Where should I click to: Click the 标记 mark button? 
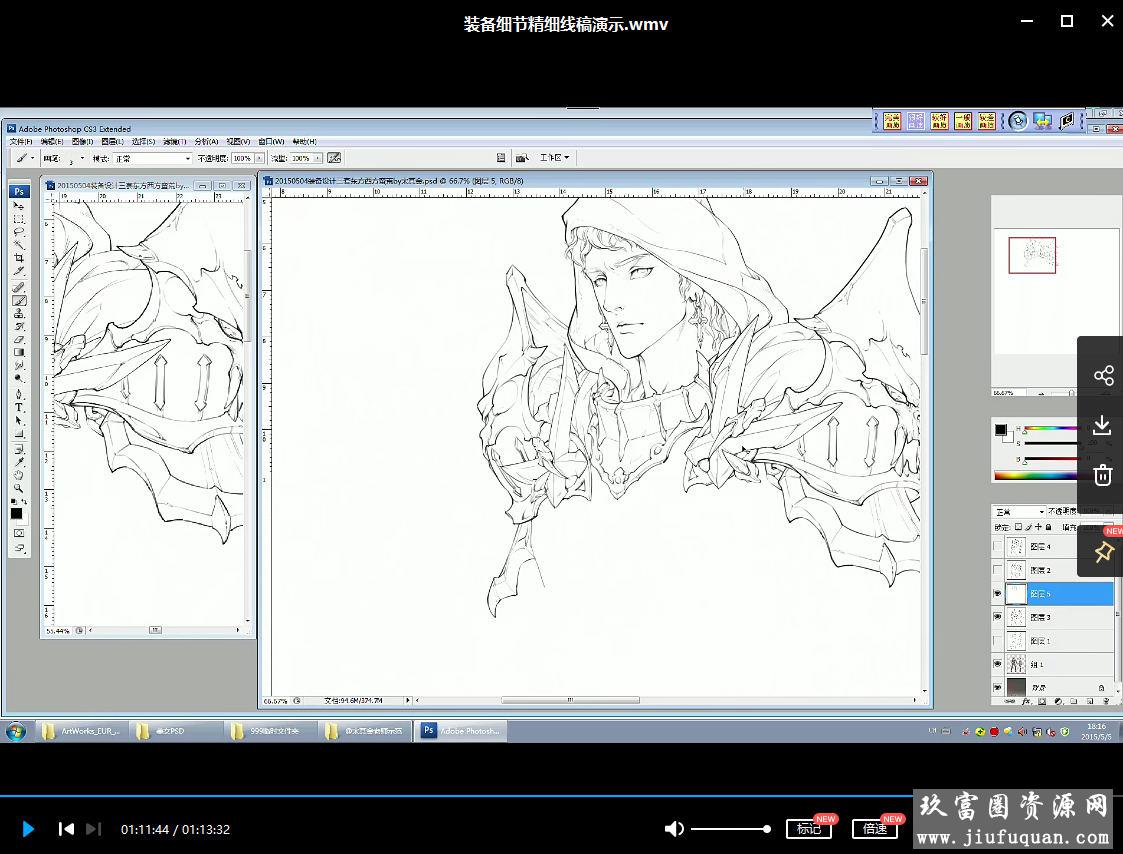tap(808, 829)
